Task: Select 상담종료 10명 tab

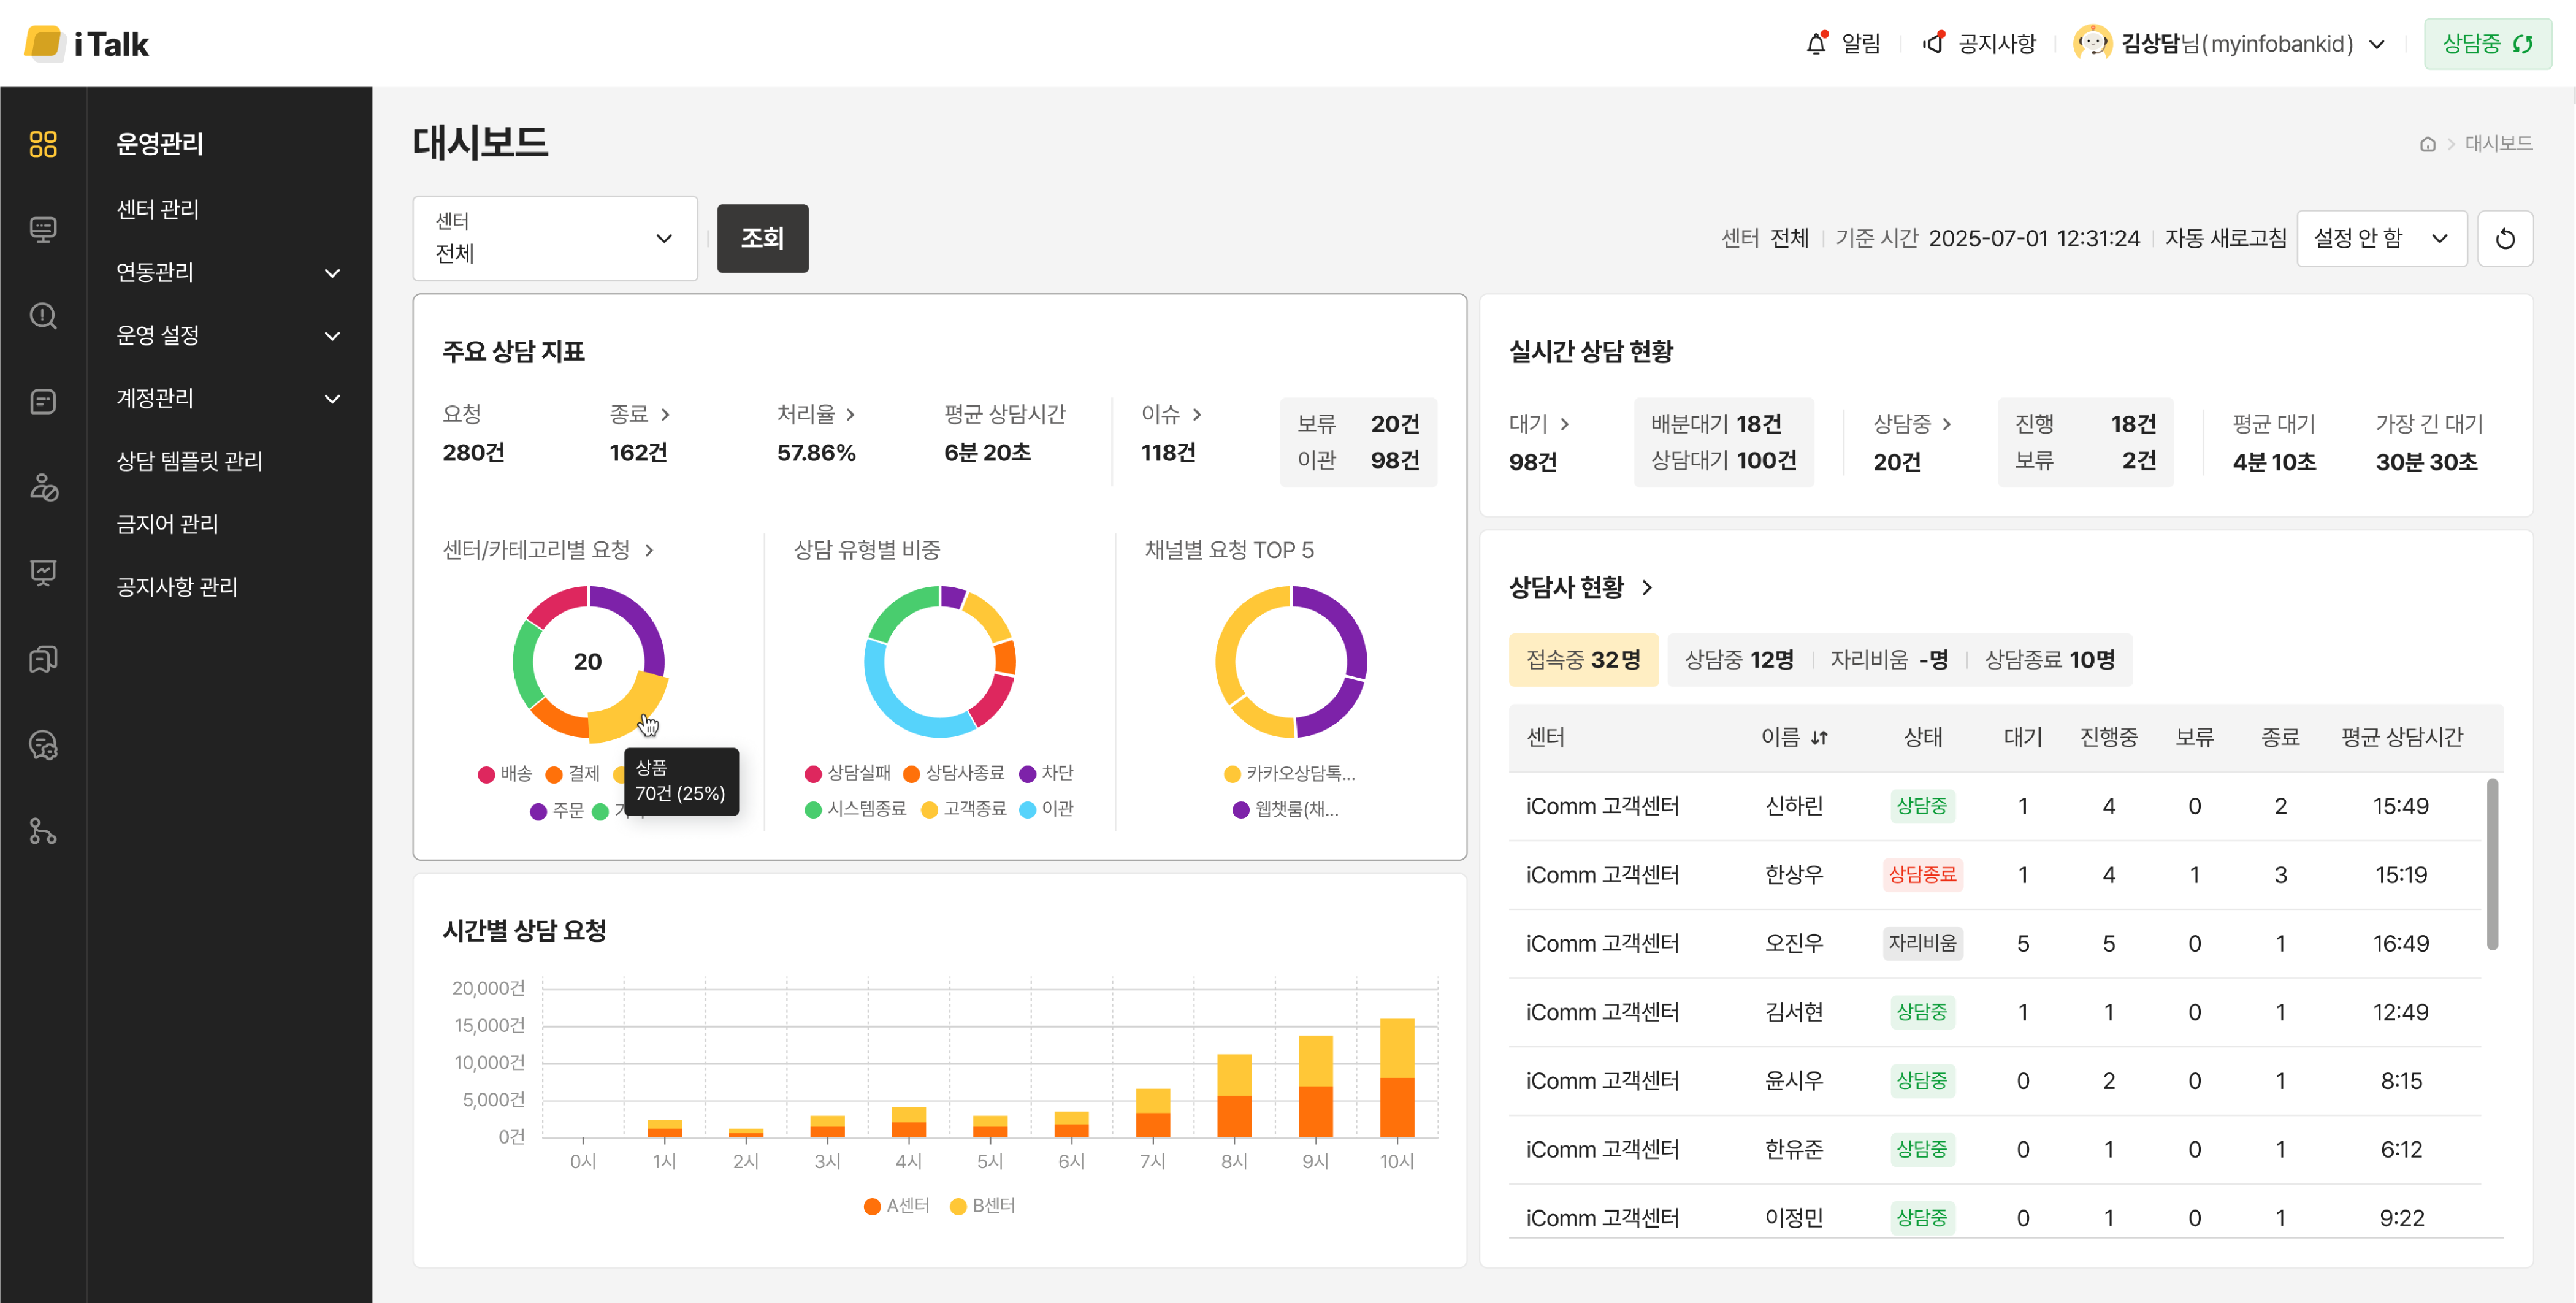Action: 2050,660
